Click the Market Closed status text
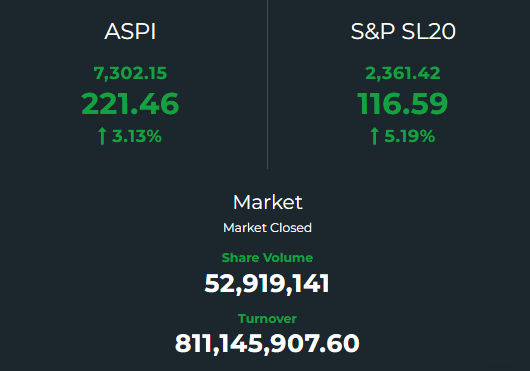The width and height of the screenshot is (530, 371). point(267,227)
